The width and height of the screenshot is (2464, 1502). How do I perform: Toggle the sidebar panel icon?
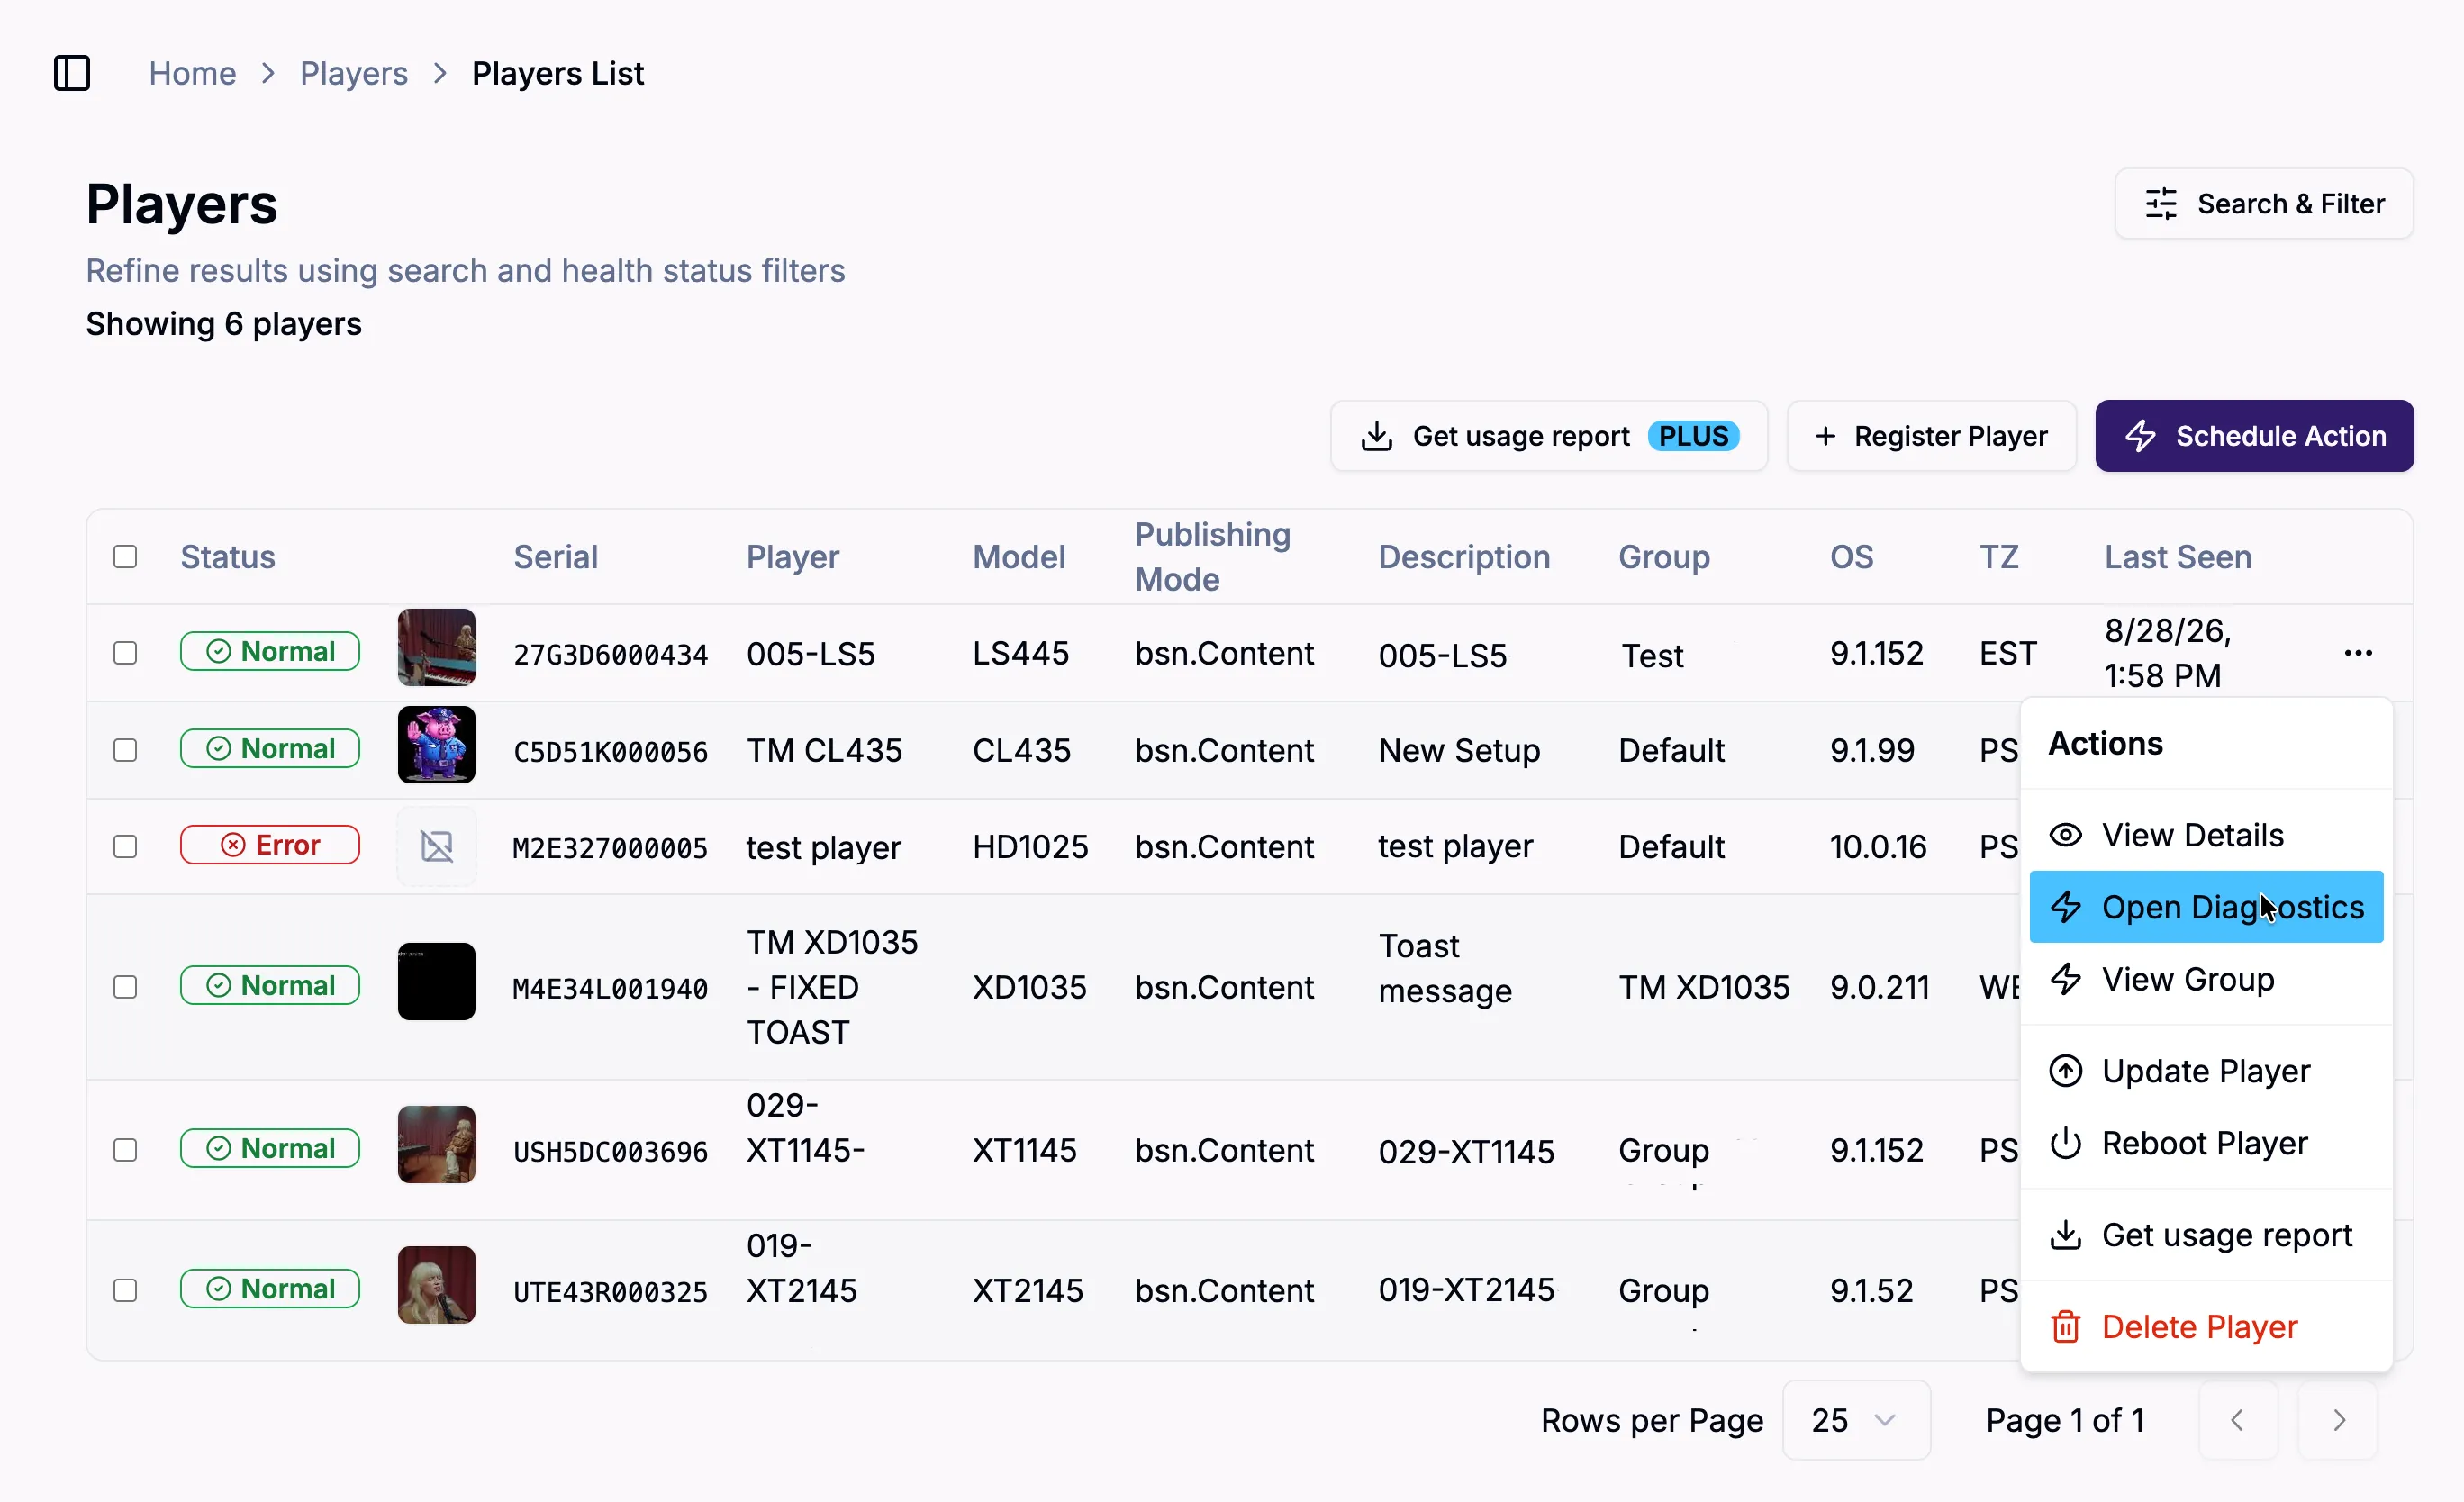pyautogui.click(x=72, y=73)
